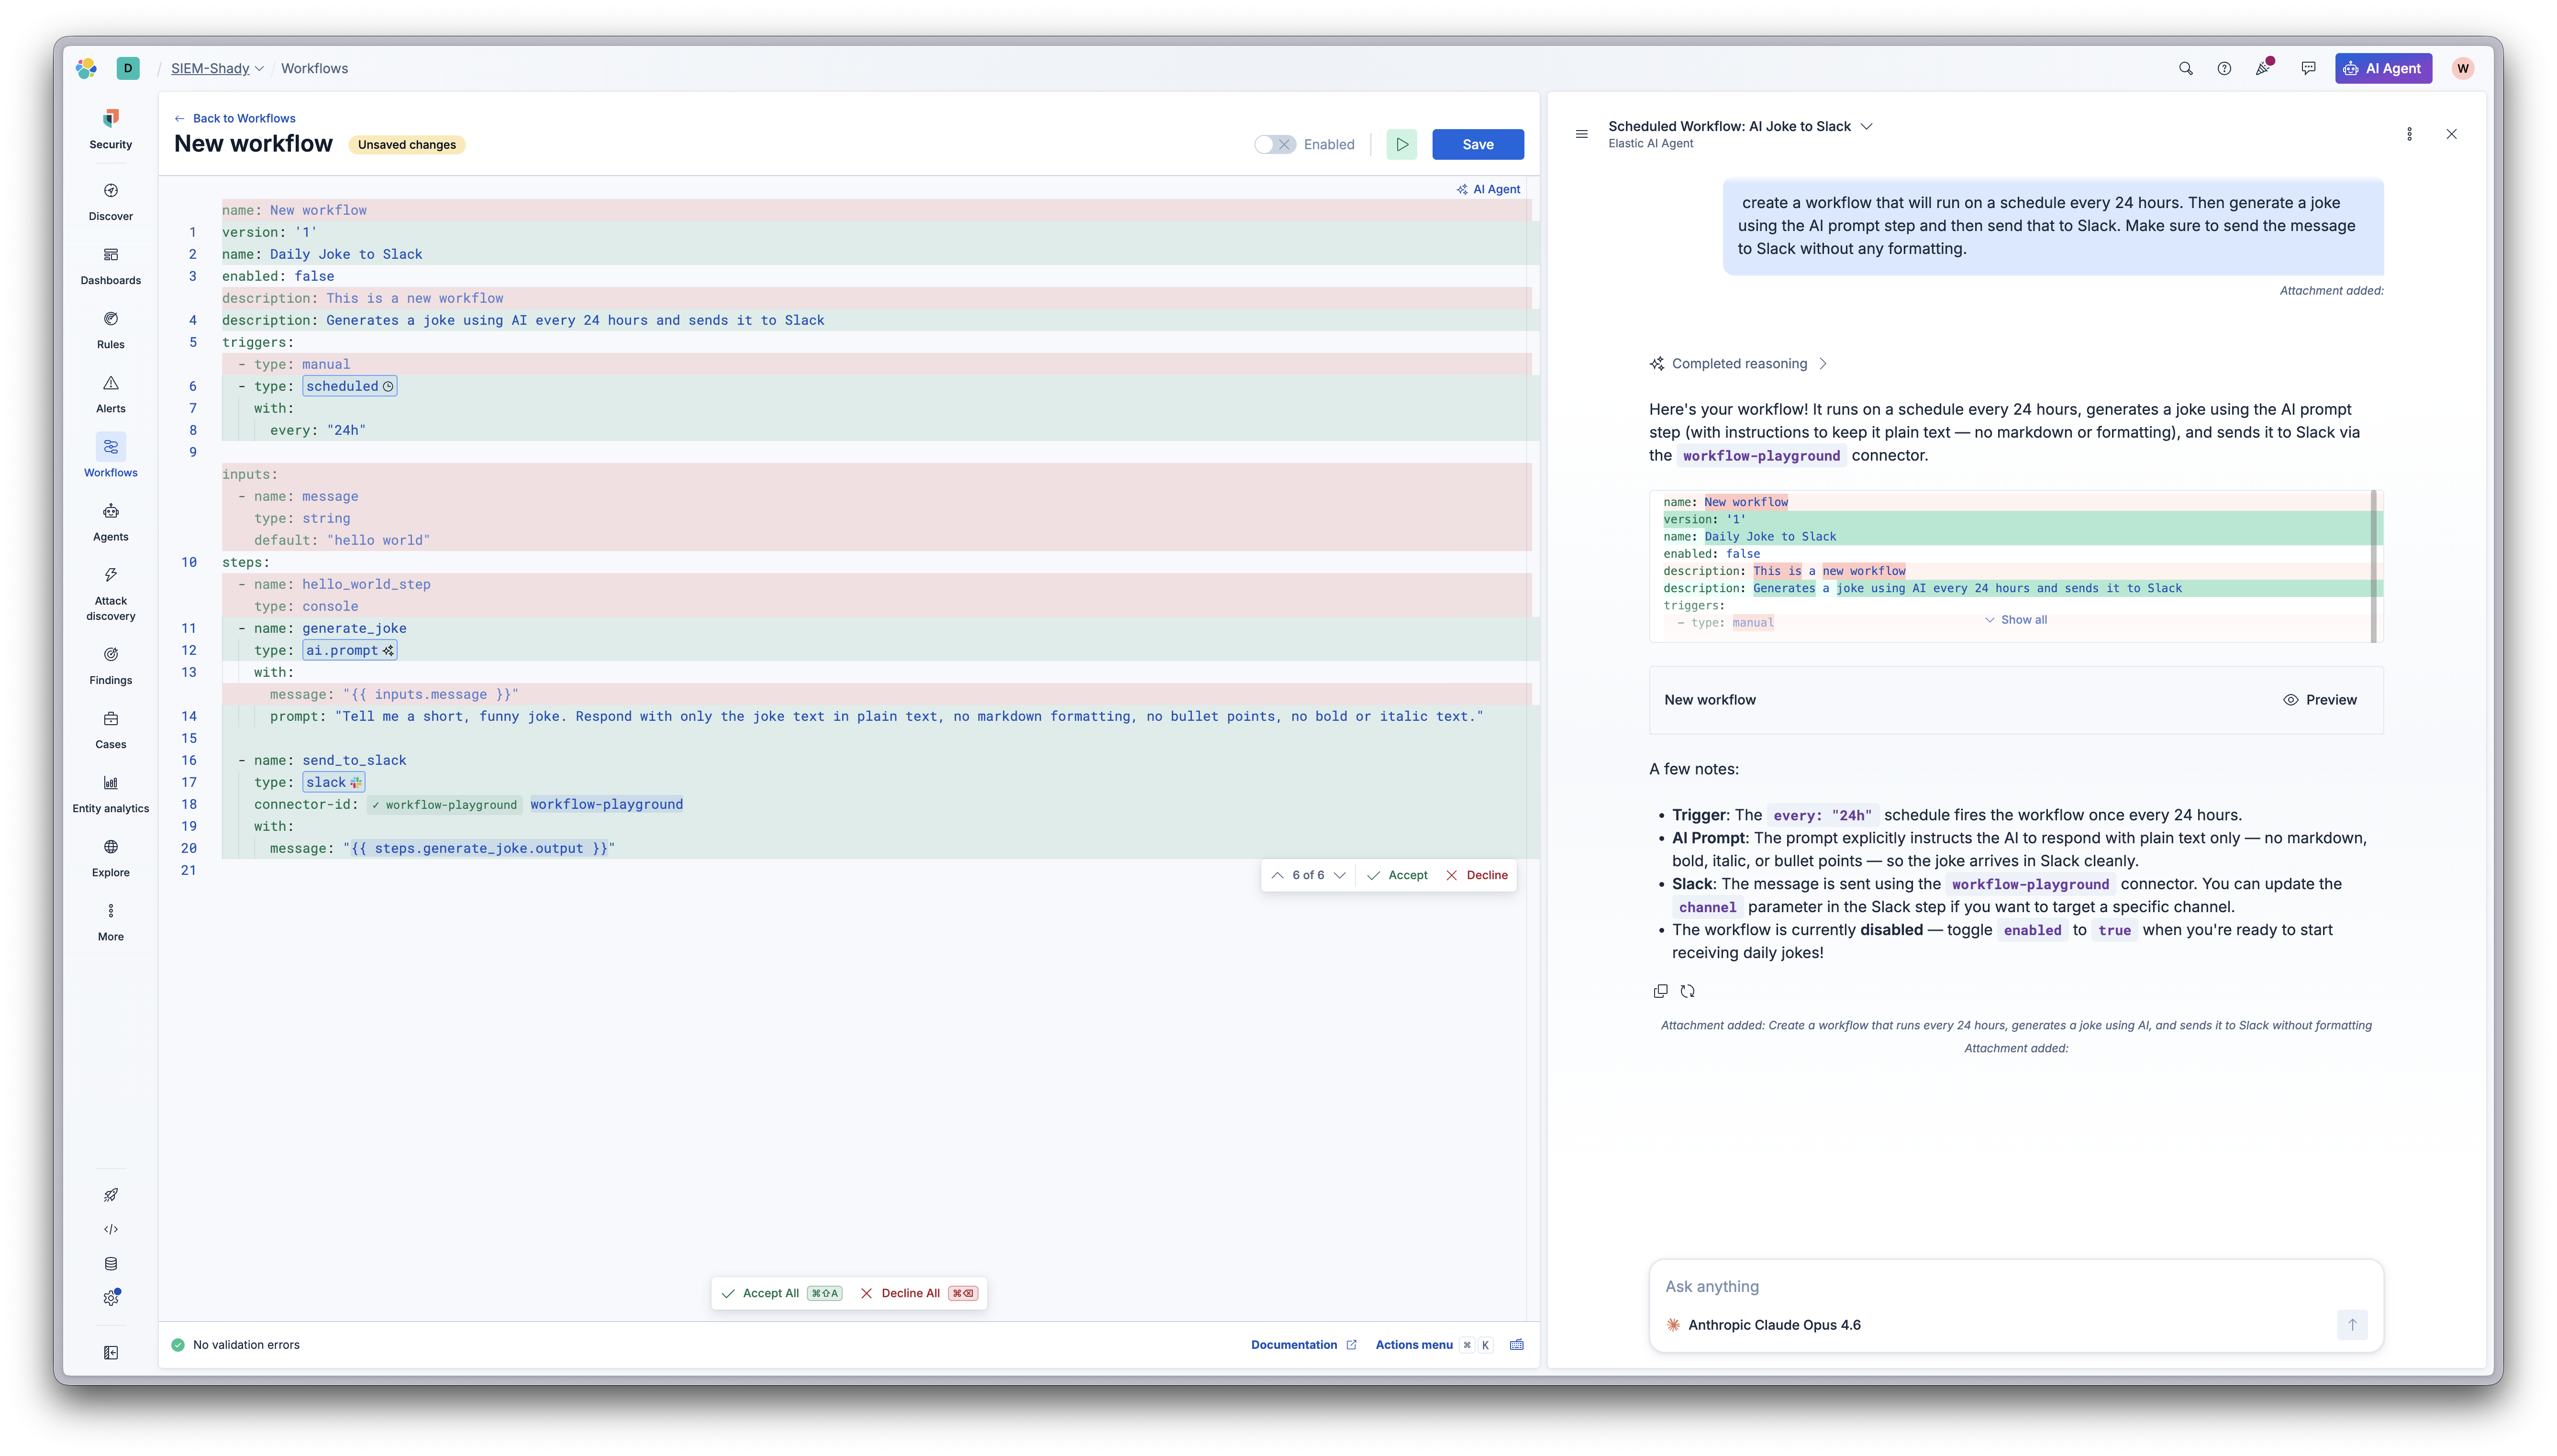2557x1456 pixels.
Task: Accept All proposed changes
Action: 781,1293
